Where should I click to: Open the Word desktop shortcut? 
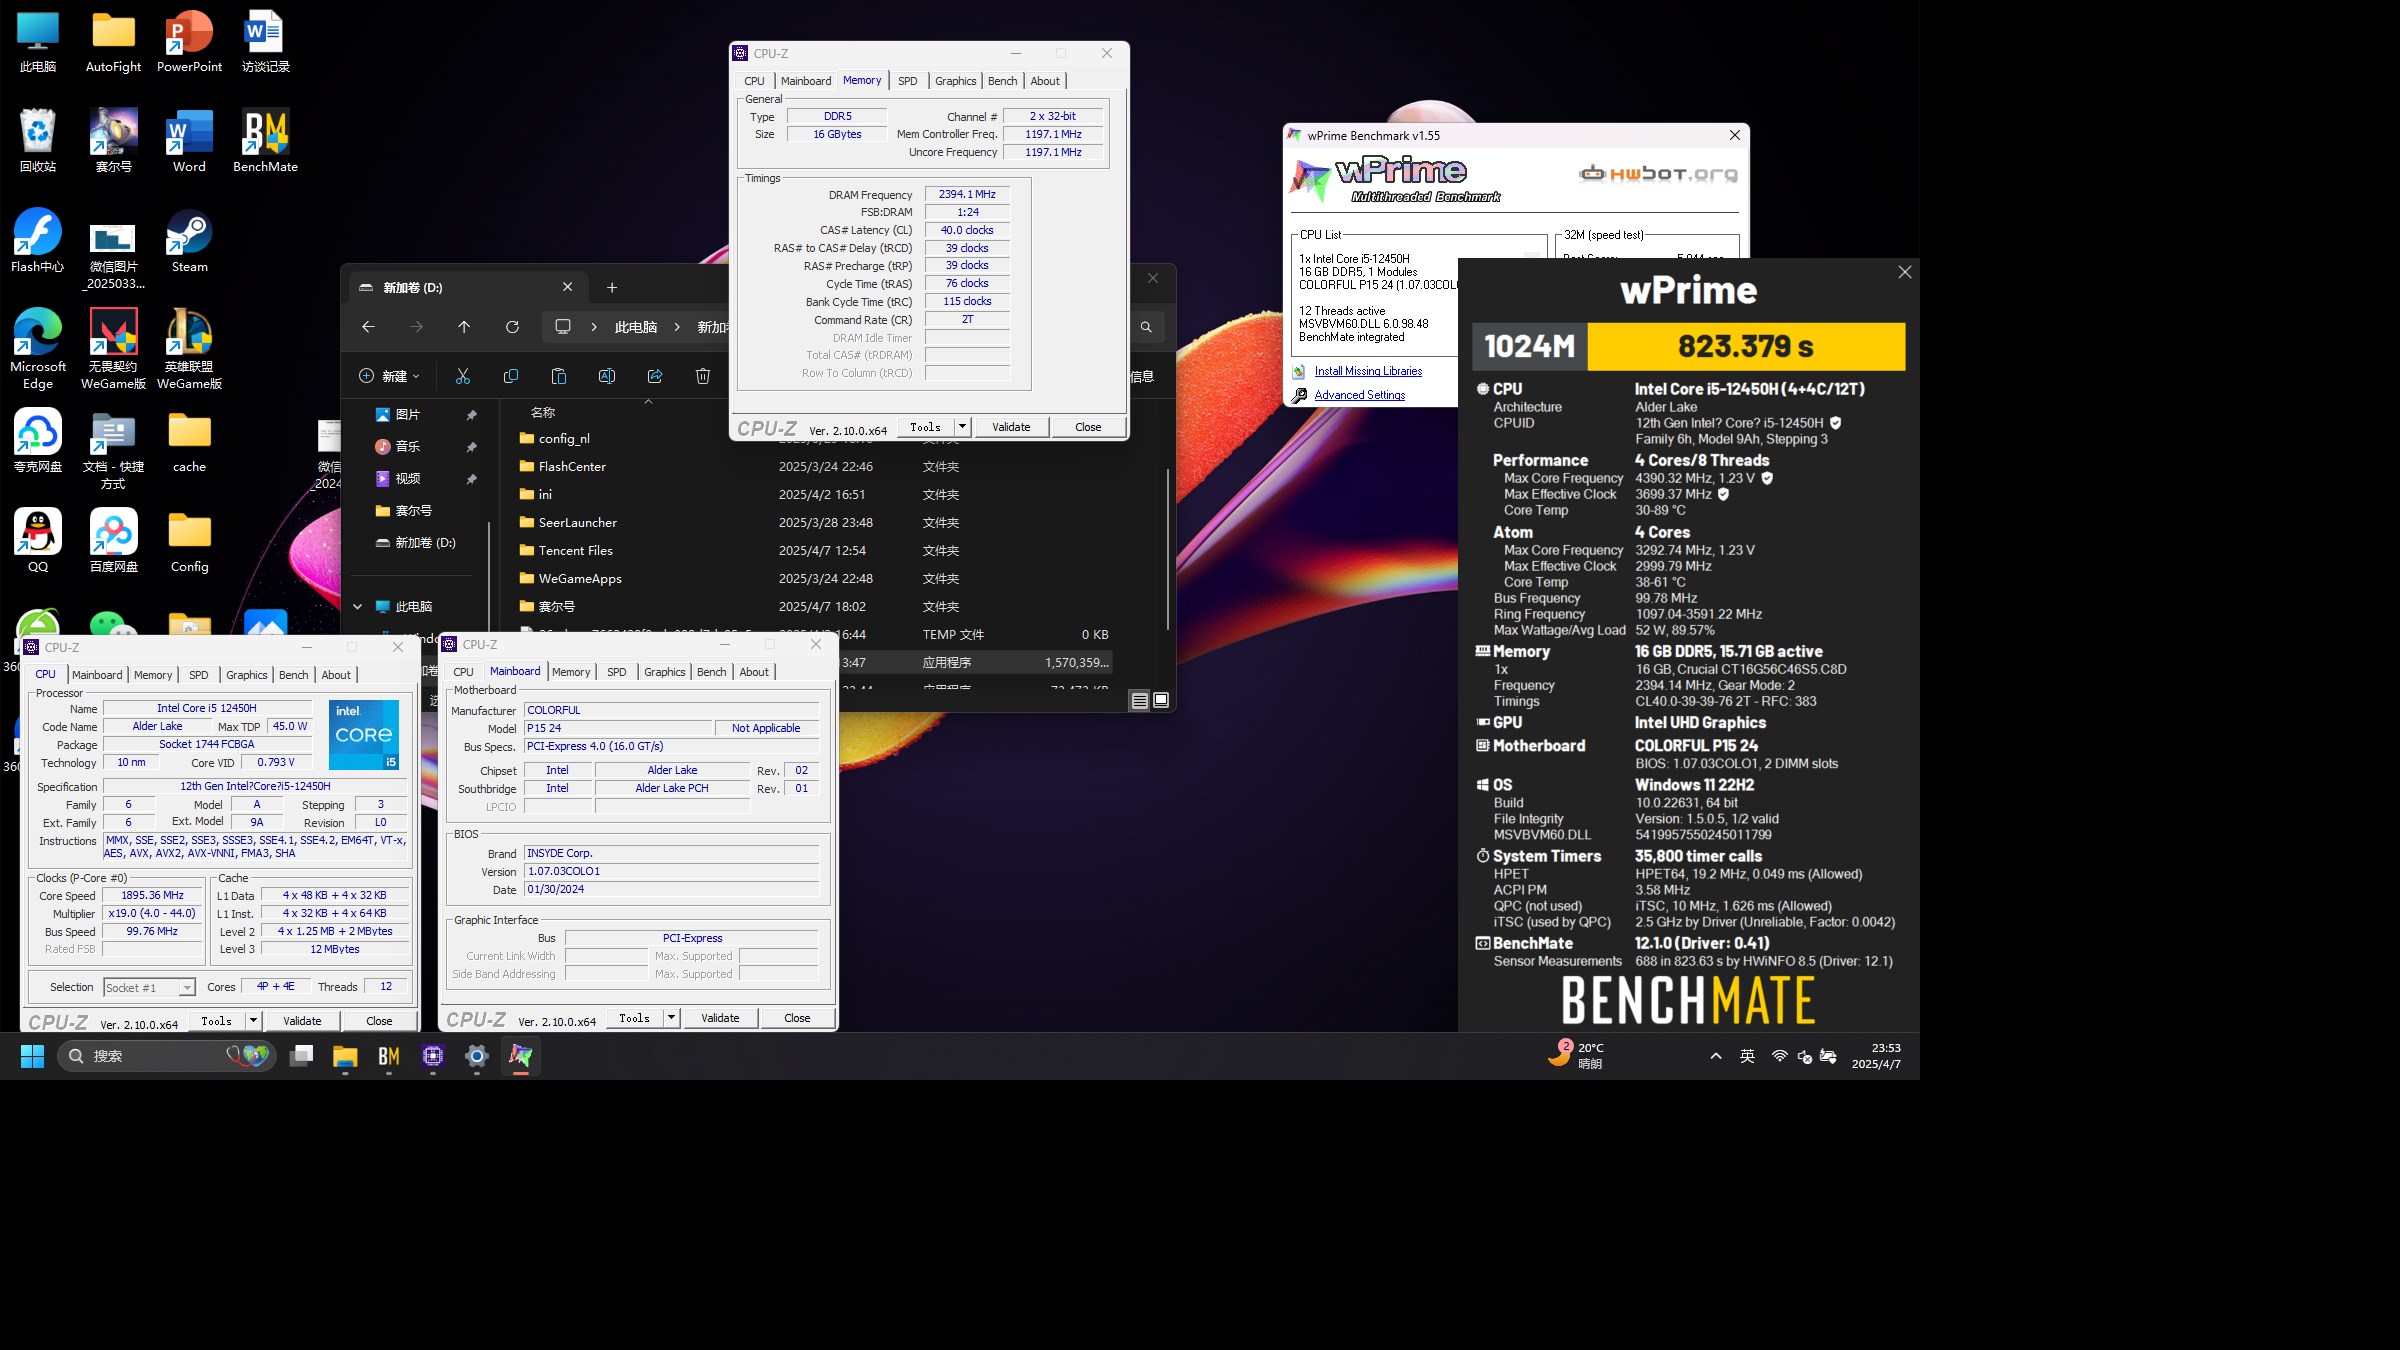[189, 142]
